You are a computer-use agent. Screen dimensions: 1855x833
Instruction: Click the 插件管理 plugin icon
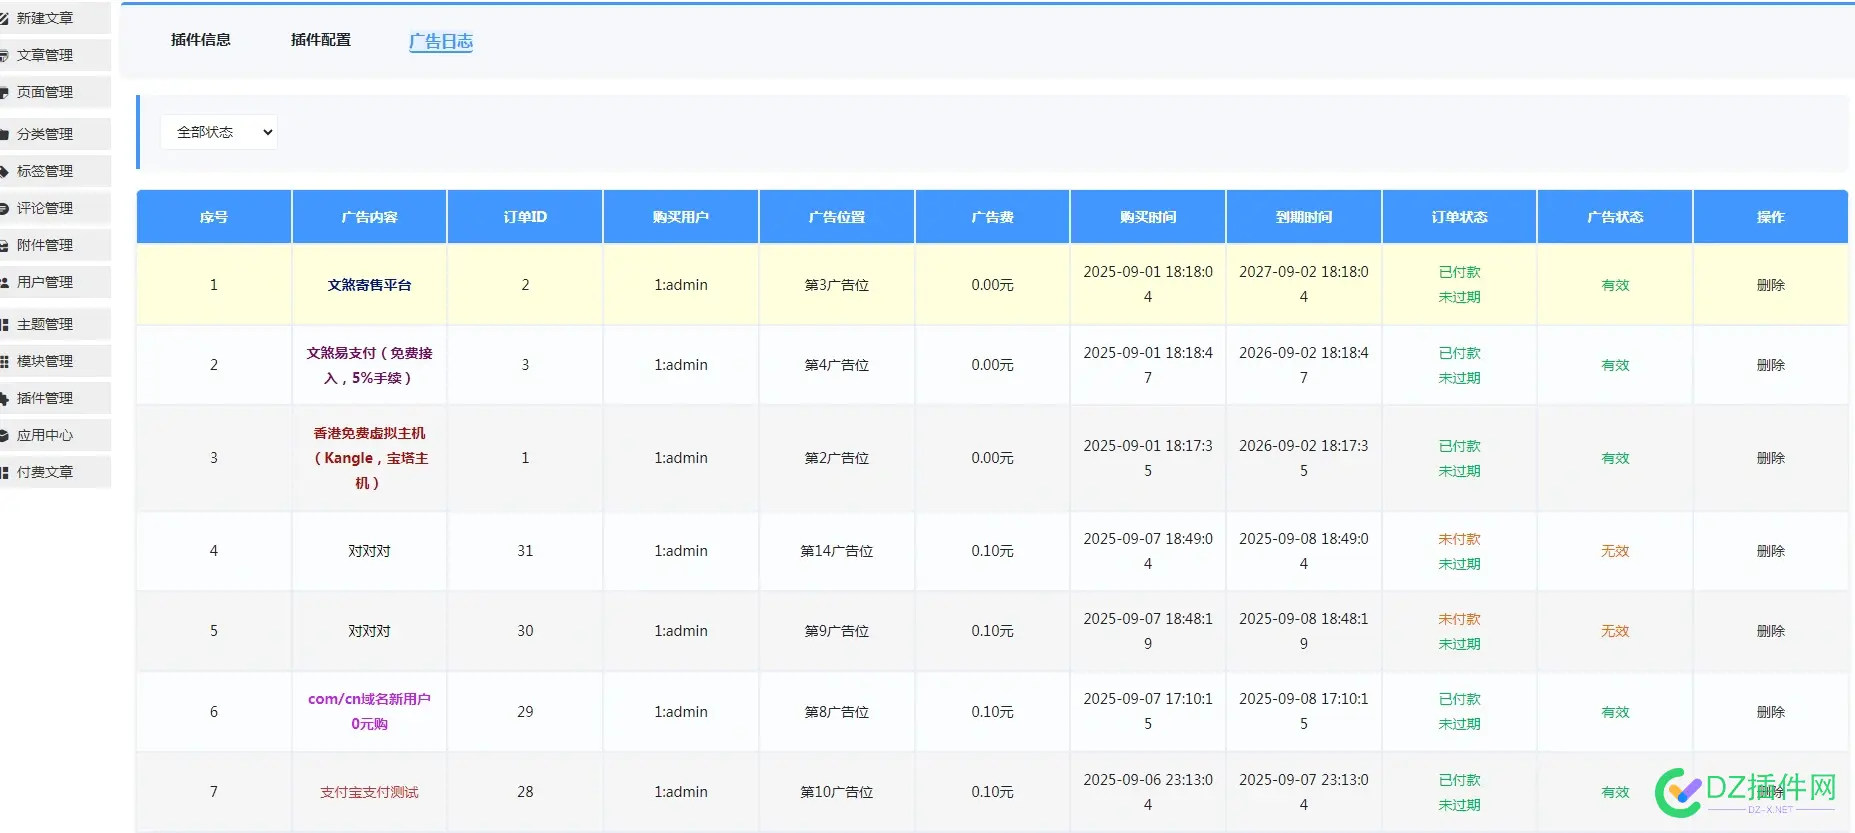(5, 398)
